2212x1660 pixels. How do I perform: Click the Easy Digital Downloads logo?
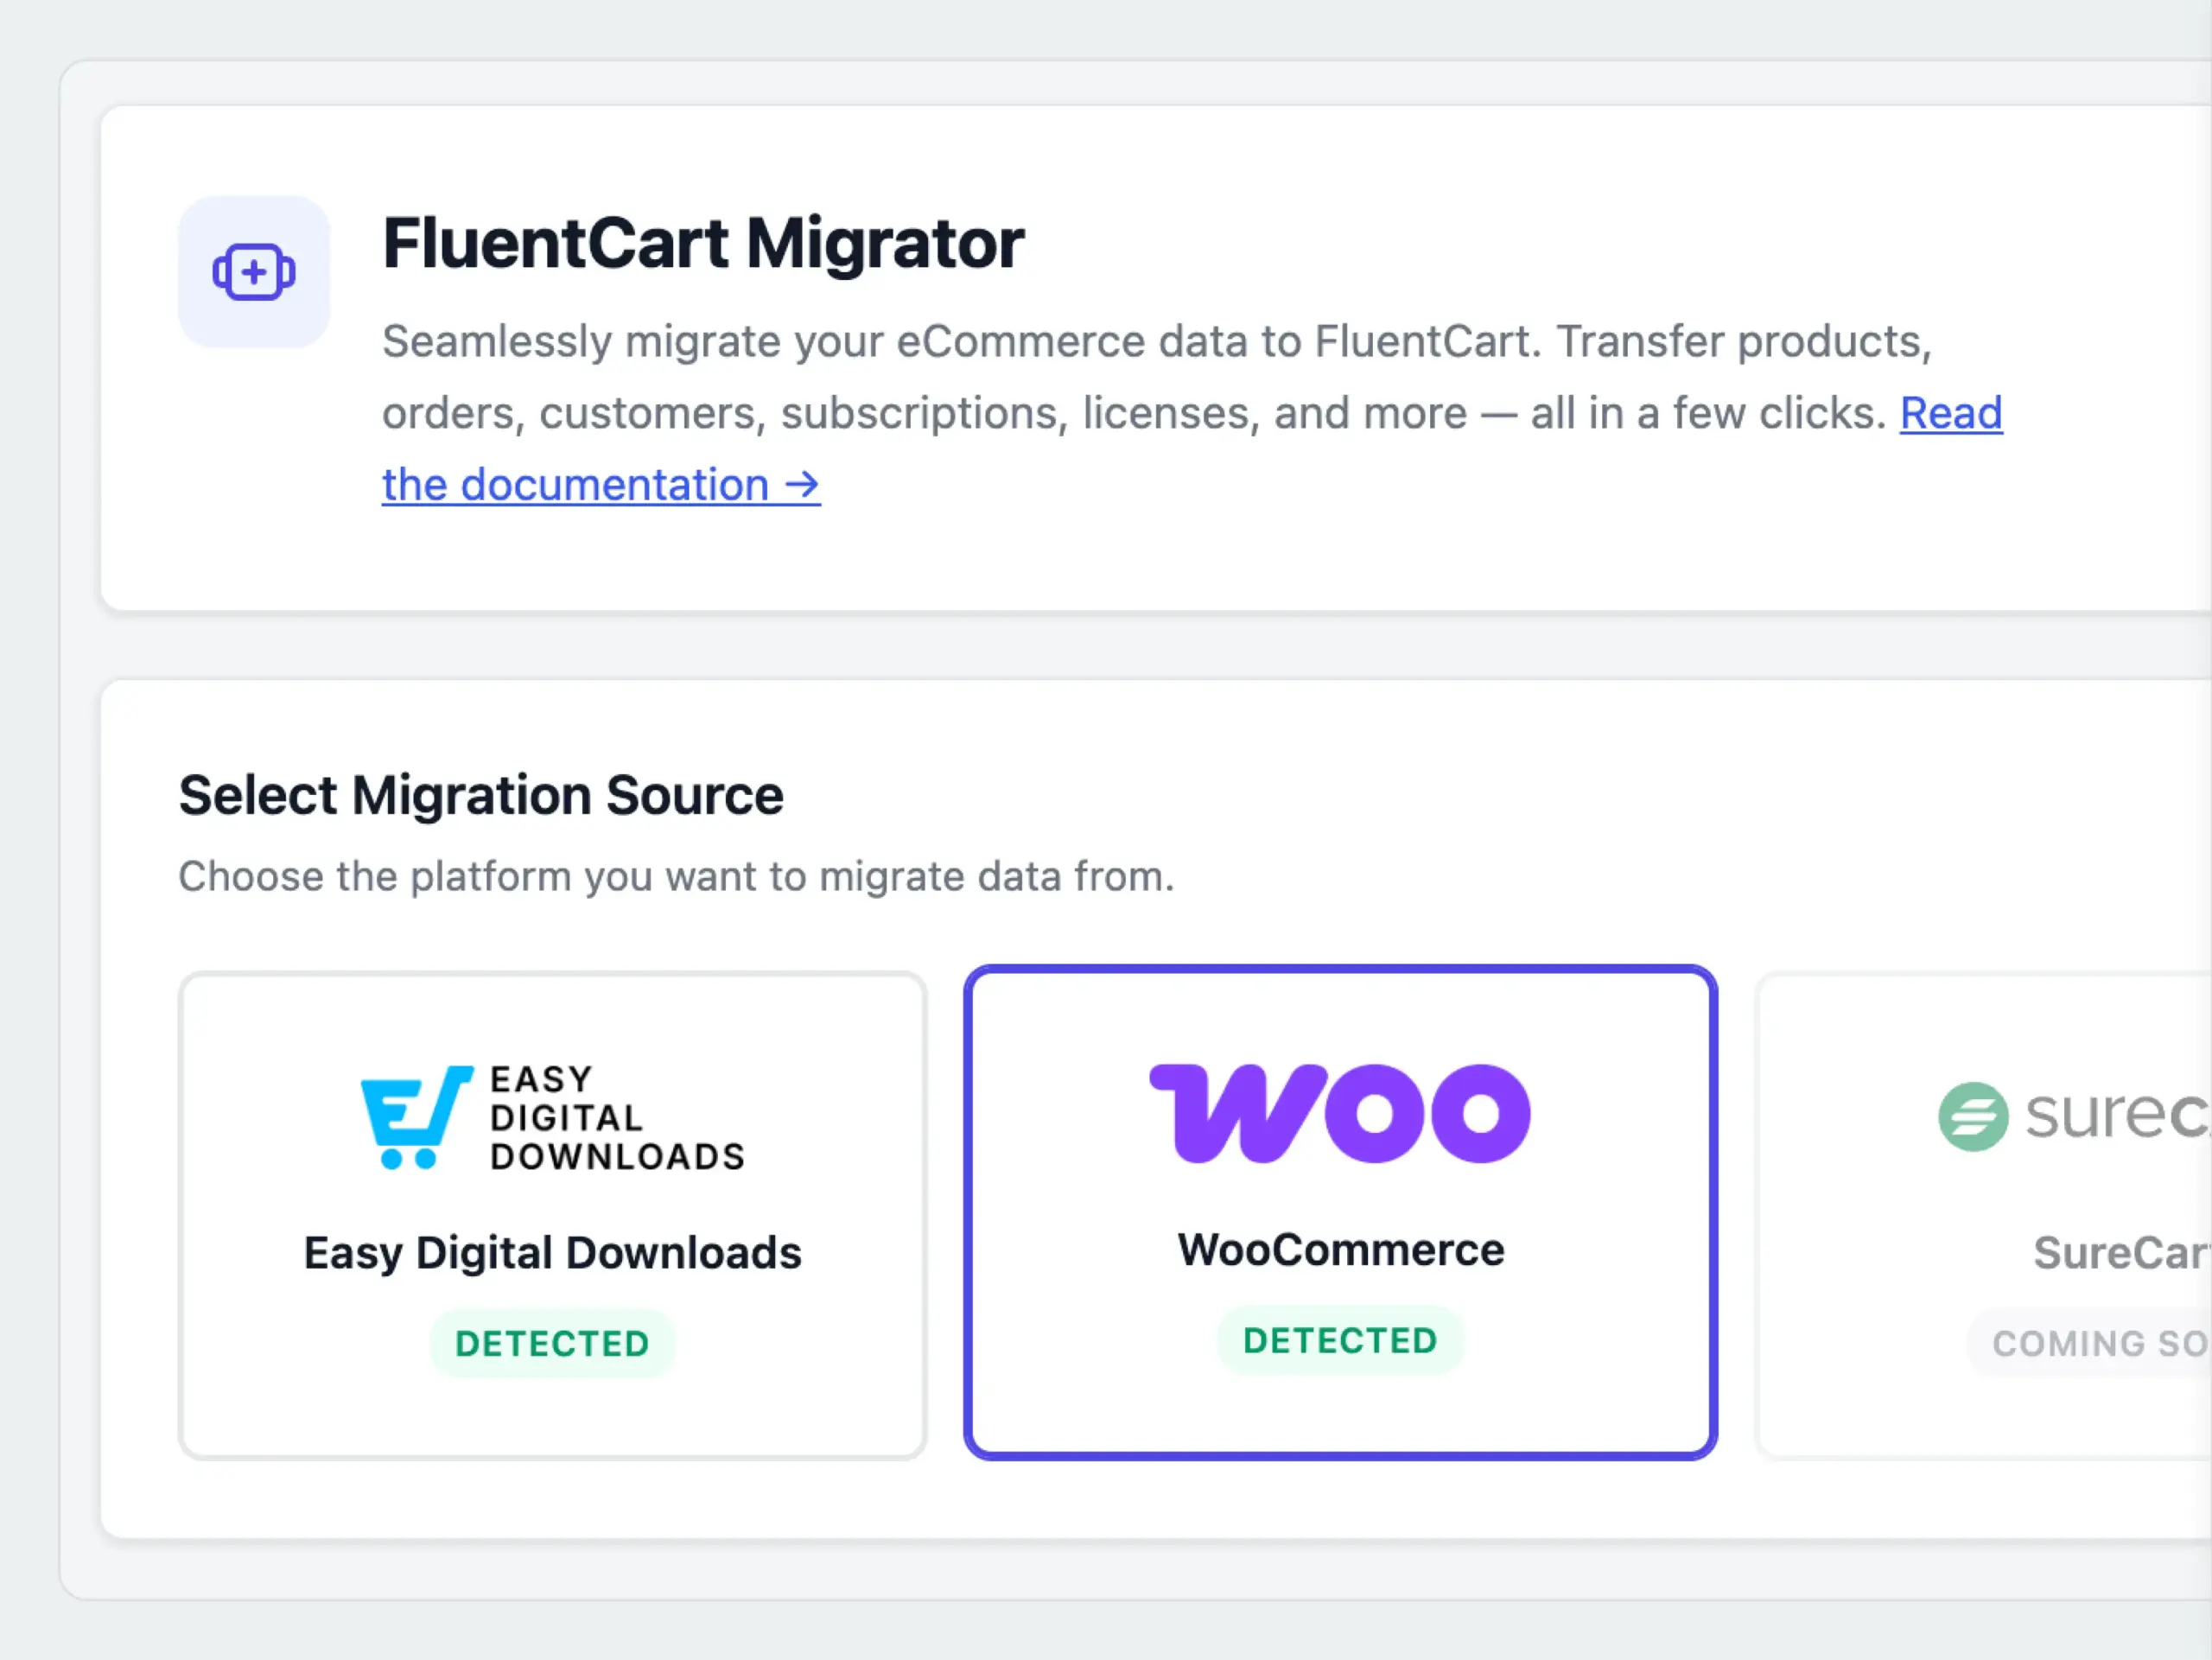coord(553,1117)
